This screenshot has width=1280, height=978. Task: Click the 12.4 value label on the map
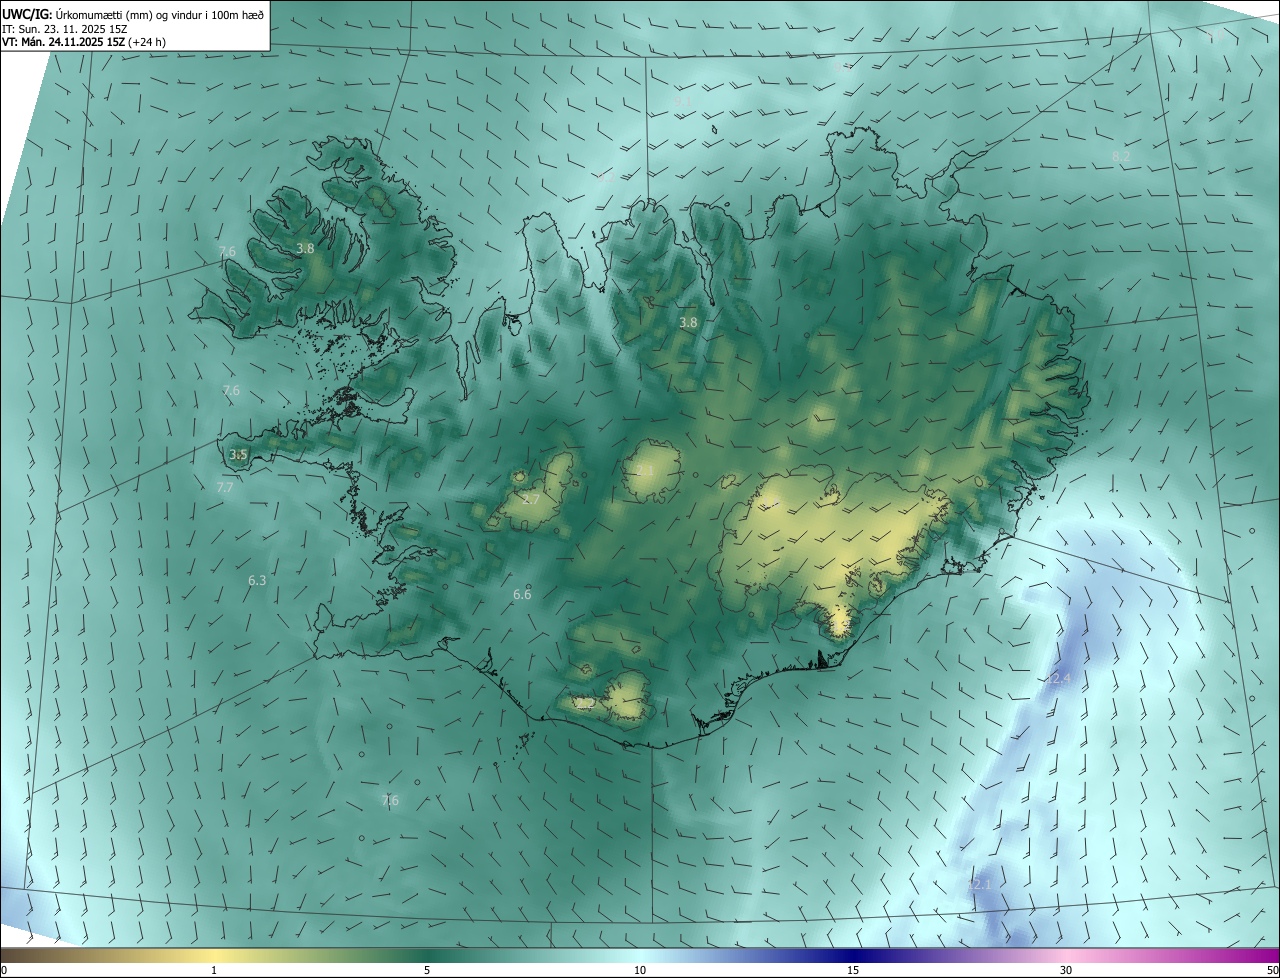(x=1059, y=679)
